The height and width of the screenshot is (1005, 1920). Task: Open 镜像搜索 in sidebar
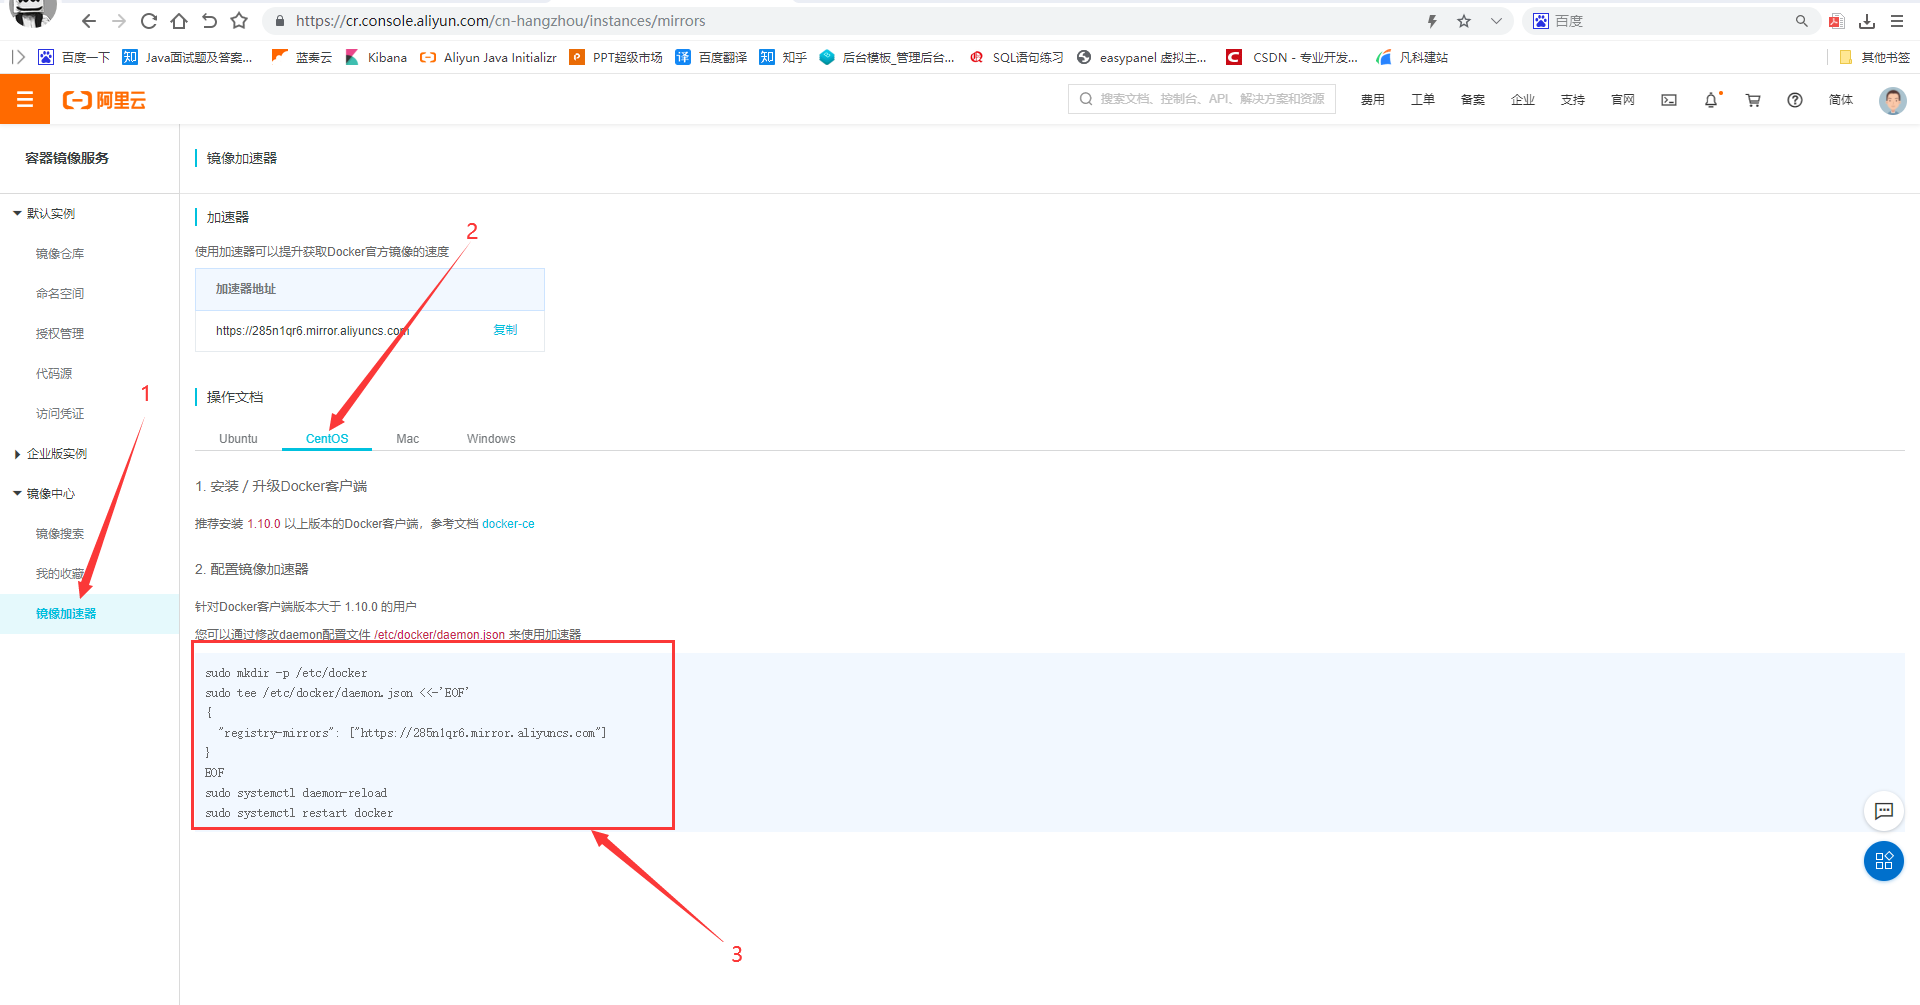pyautogui.click(x=60, y=533)
